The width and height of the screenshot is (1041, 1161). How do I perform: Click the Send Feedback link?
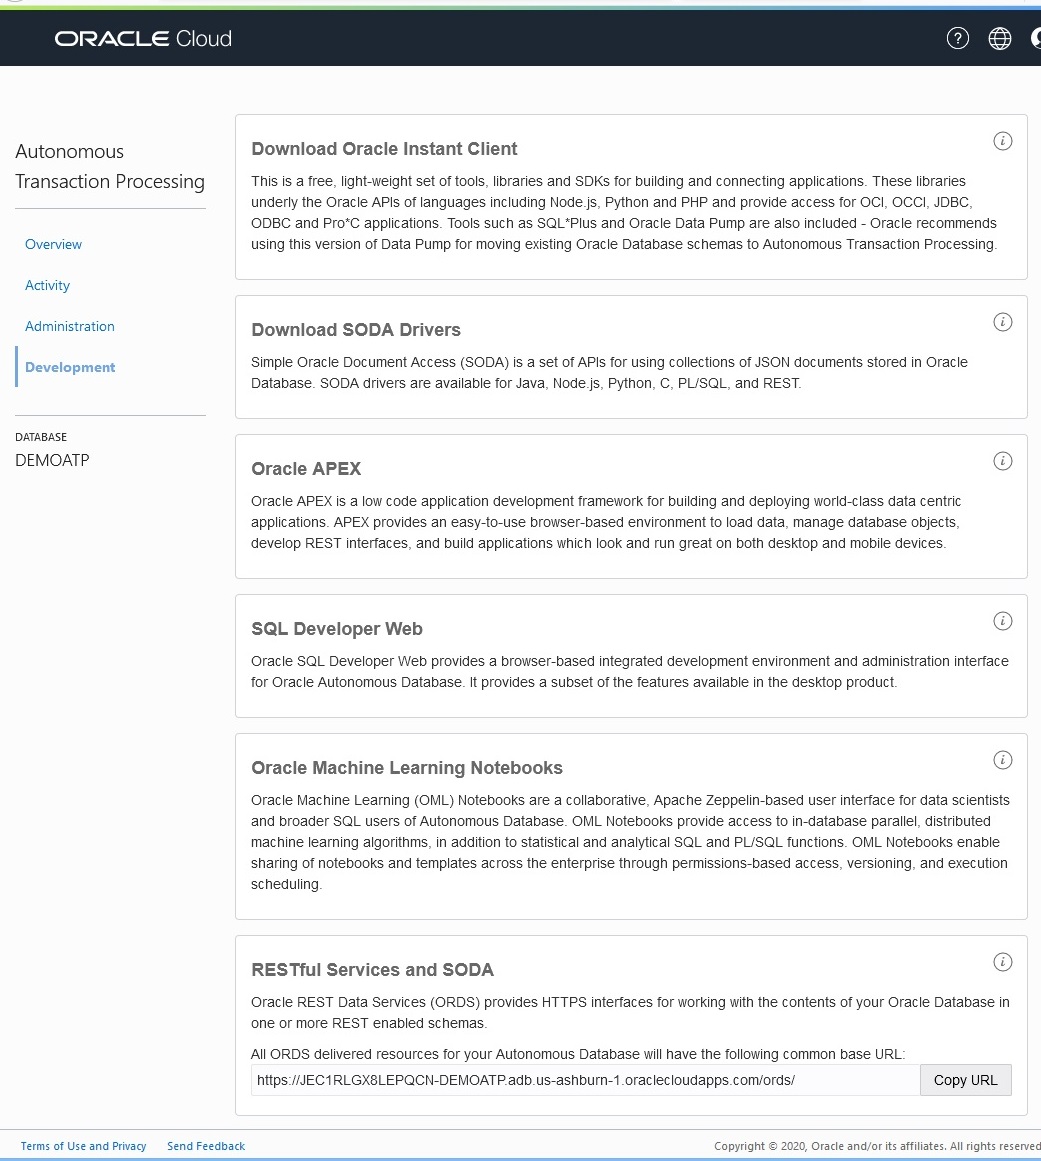[205, 1146]
